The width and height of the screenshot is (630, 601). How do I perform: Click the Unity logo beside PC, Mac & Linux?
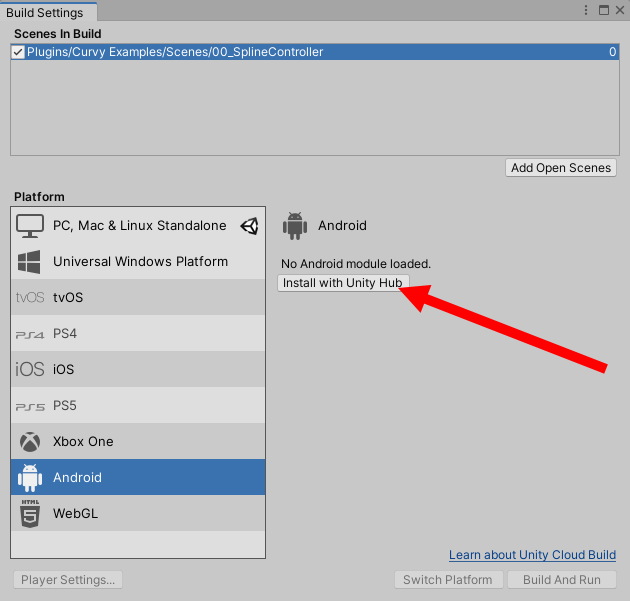250,226
